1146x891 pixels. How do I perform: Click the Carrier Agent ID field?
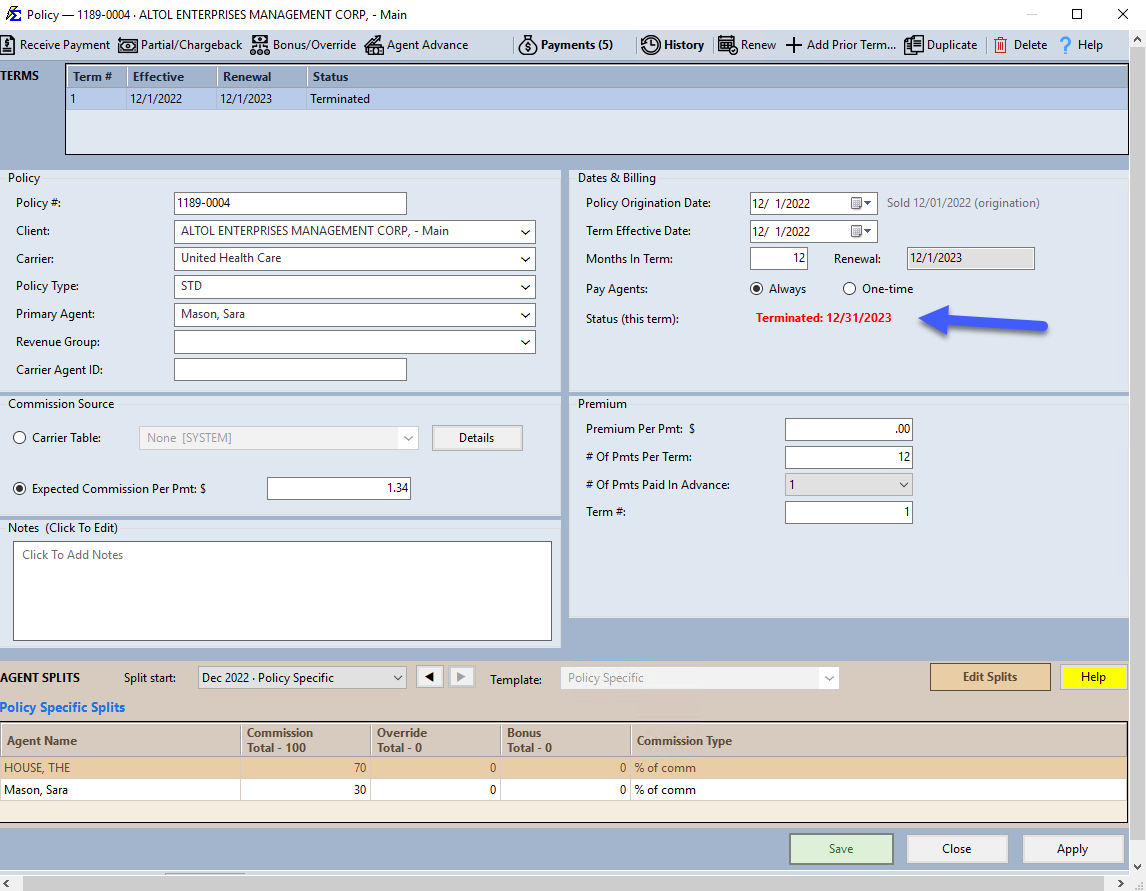click(x=290, y=370)
